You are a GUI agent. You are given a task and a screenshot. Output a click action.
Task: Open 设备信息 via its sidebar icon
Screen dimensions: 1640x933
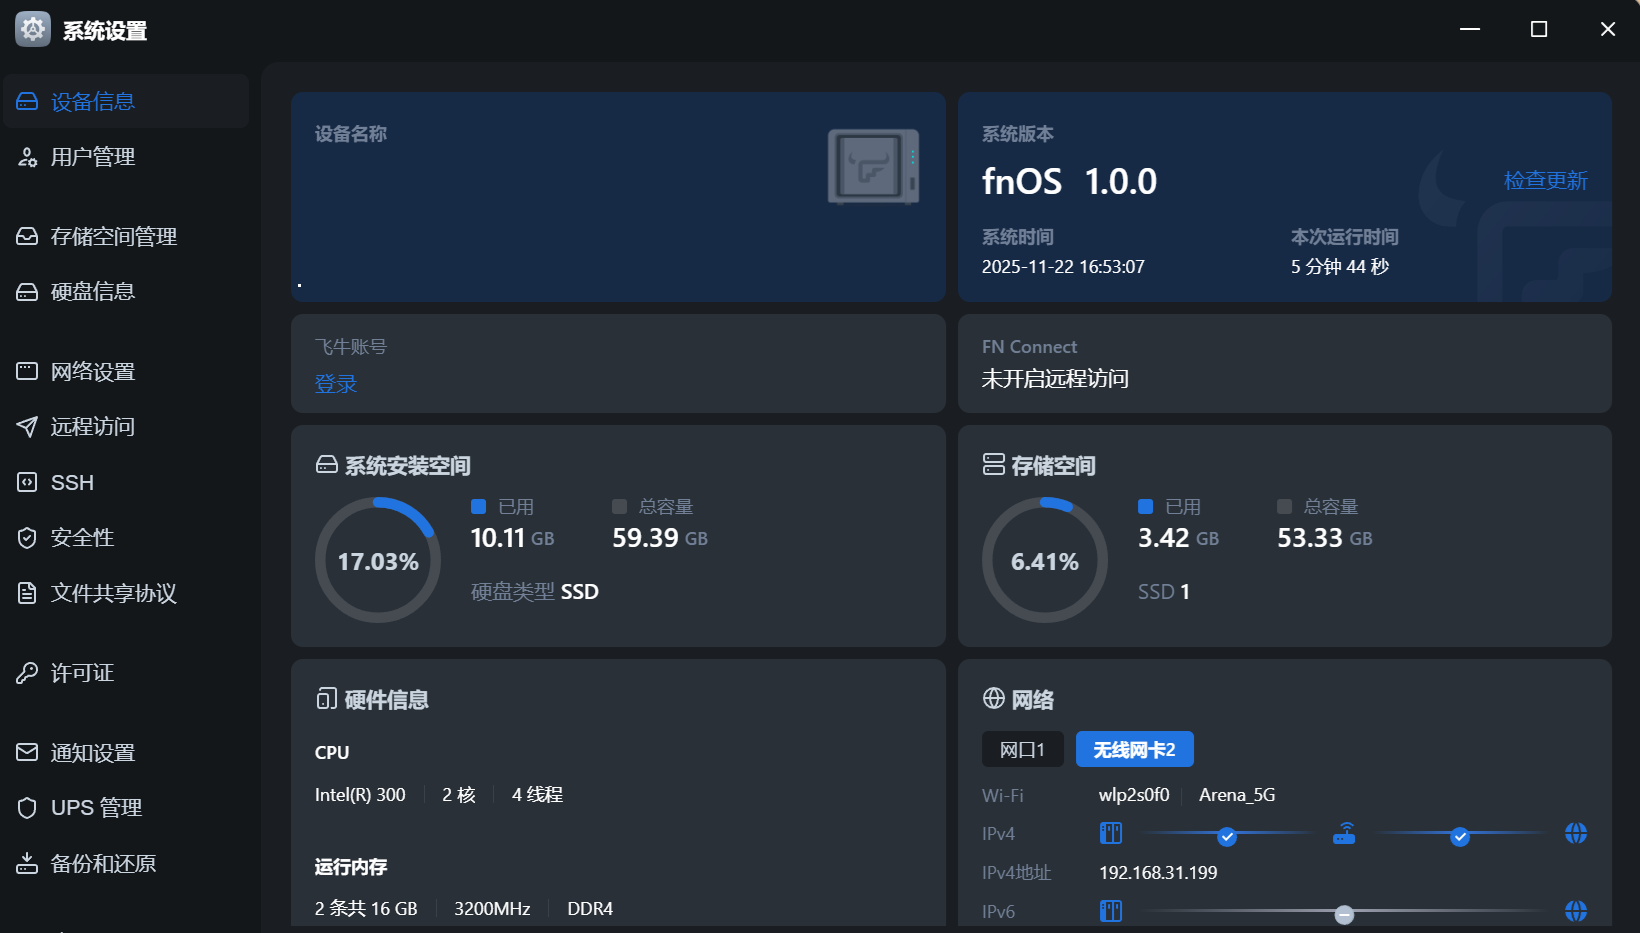27,102
